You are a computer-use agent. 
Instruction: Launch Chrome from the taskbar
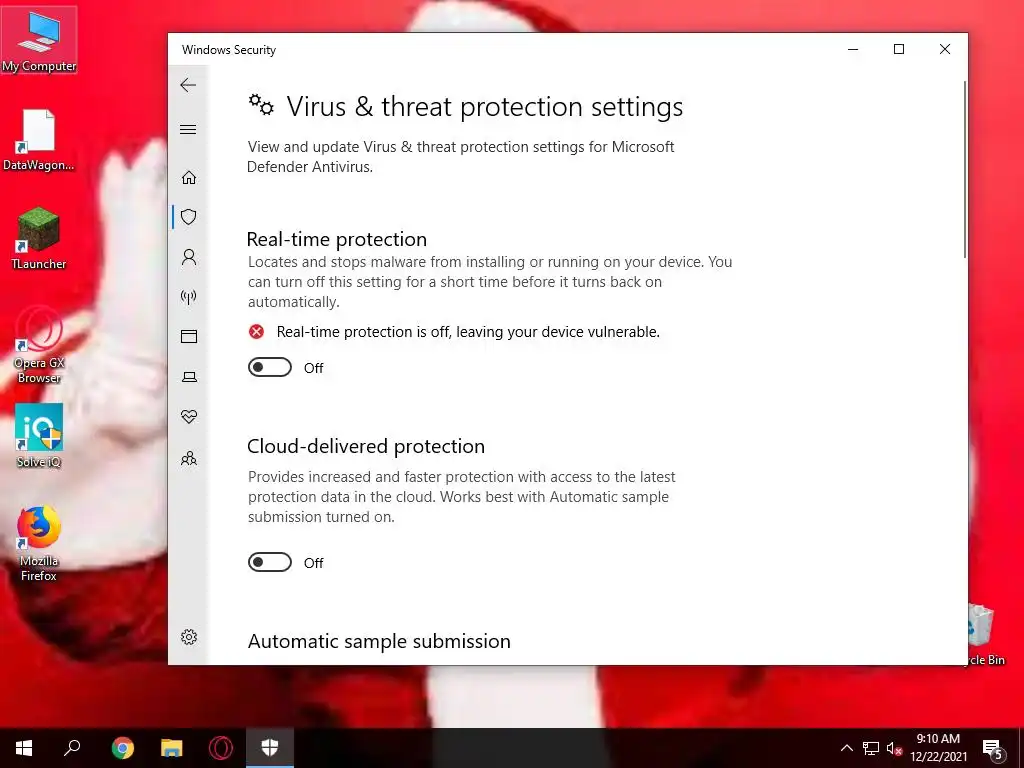[x=122, y=748]
